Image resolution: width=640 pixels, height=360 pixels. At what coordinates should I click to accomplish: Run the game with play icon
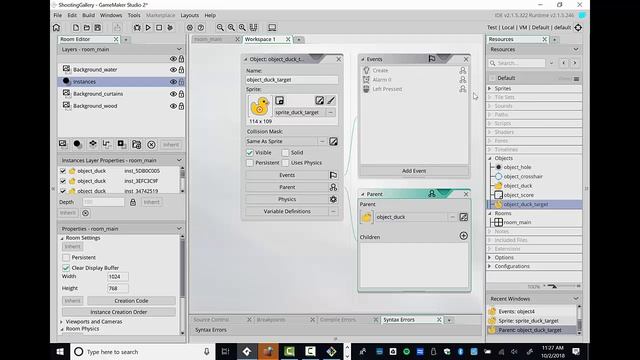pyautogui.click(x=148, y=28)
